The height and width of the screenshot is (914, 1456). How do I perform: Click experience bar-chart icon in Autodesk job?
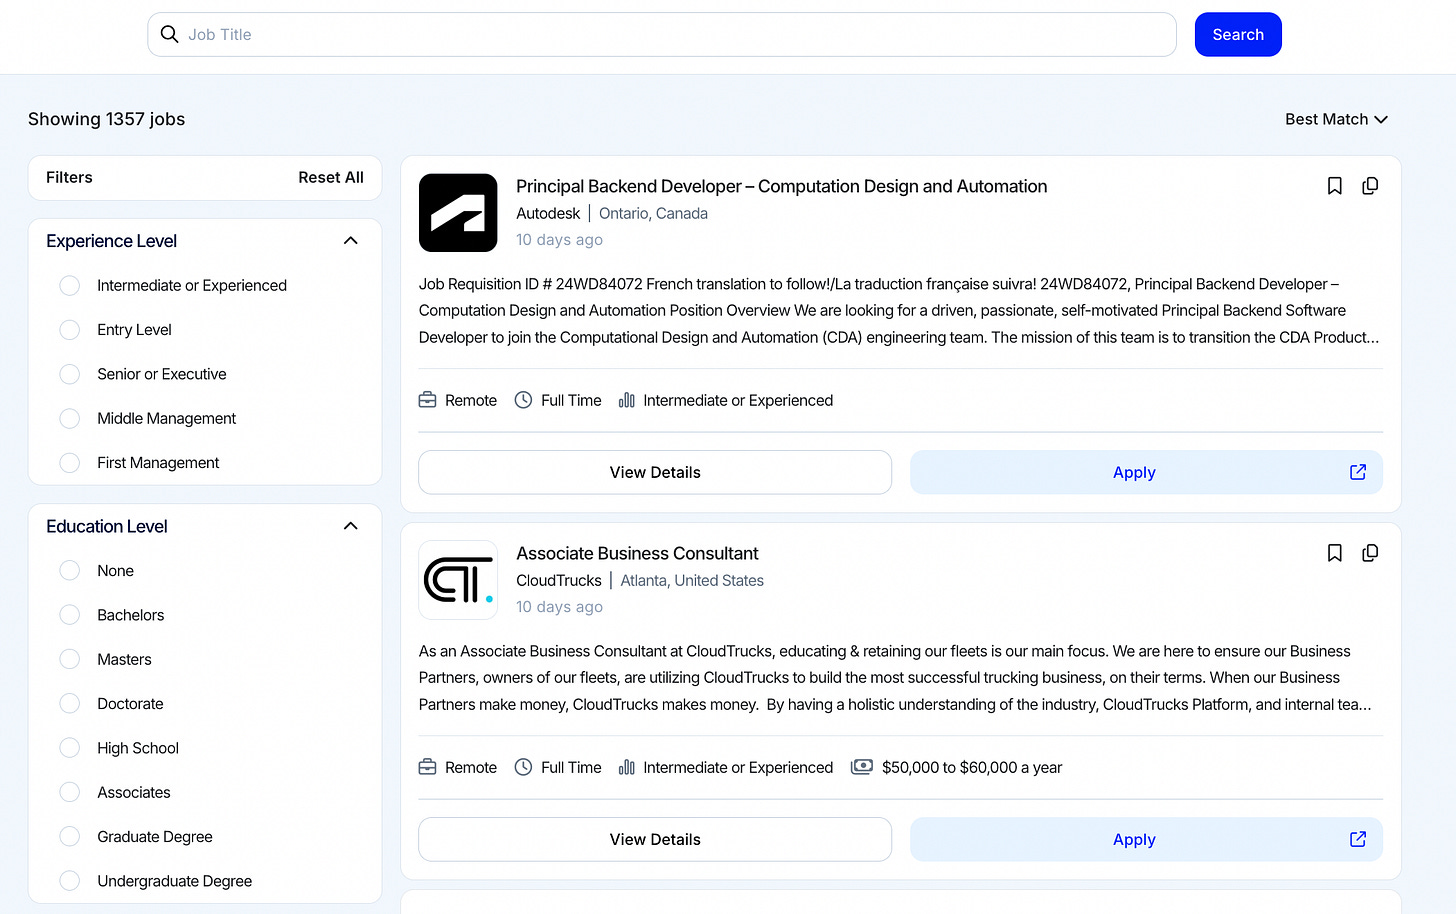(x=626, y=400)
